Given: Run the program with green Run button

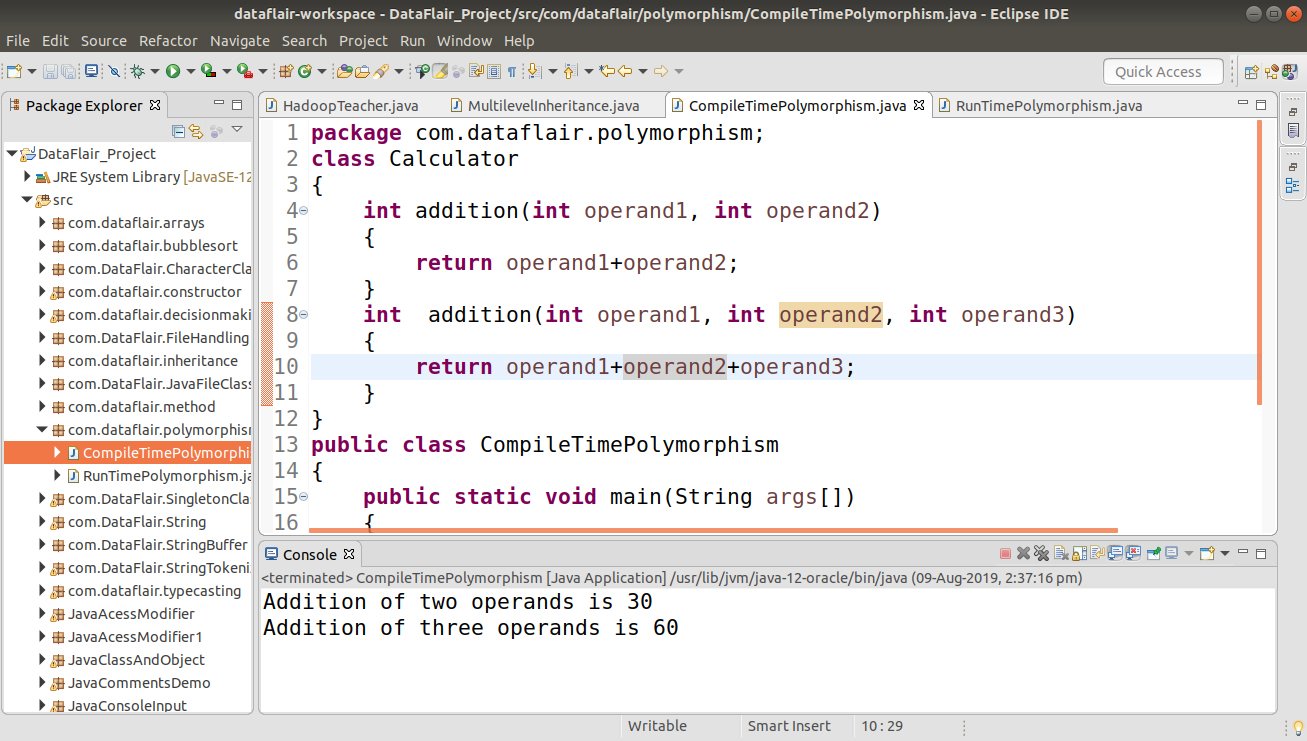Looking at the screenshot, I should coord(172,71).
